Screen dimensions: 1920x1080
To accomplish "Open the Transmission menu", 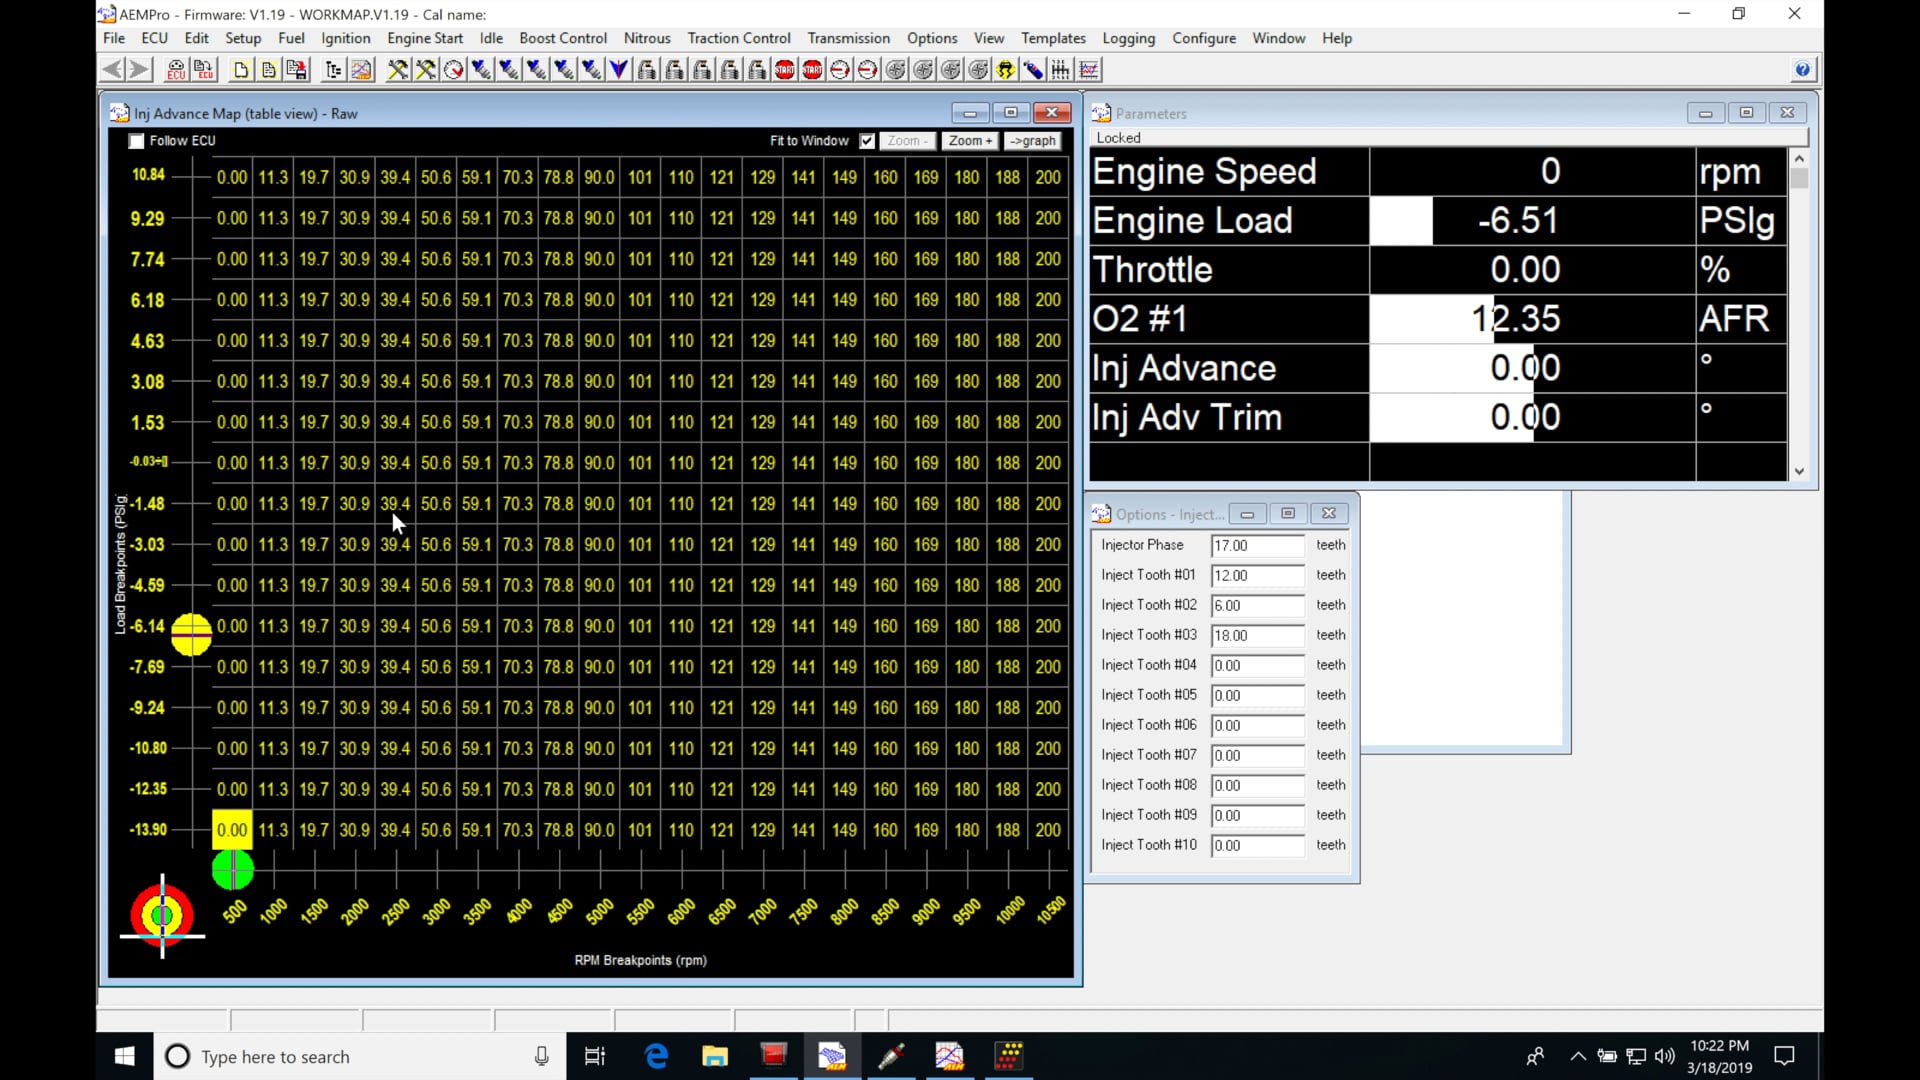I will point(848,38).
